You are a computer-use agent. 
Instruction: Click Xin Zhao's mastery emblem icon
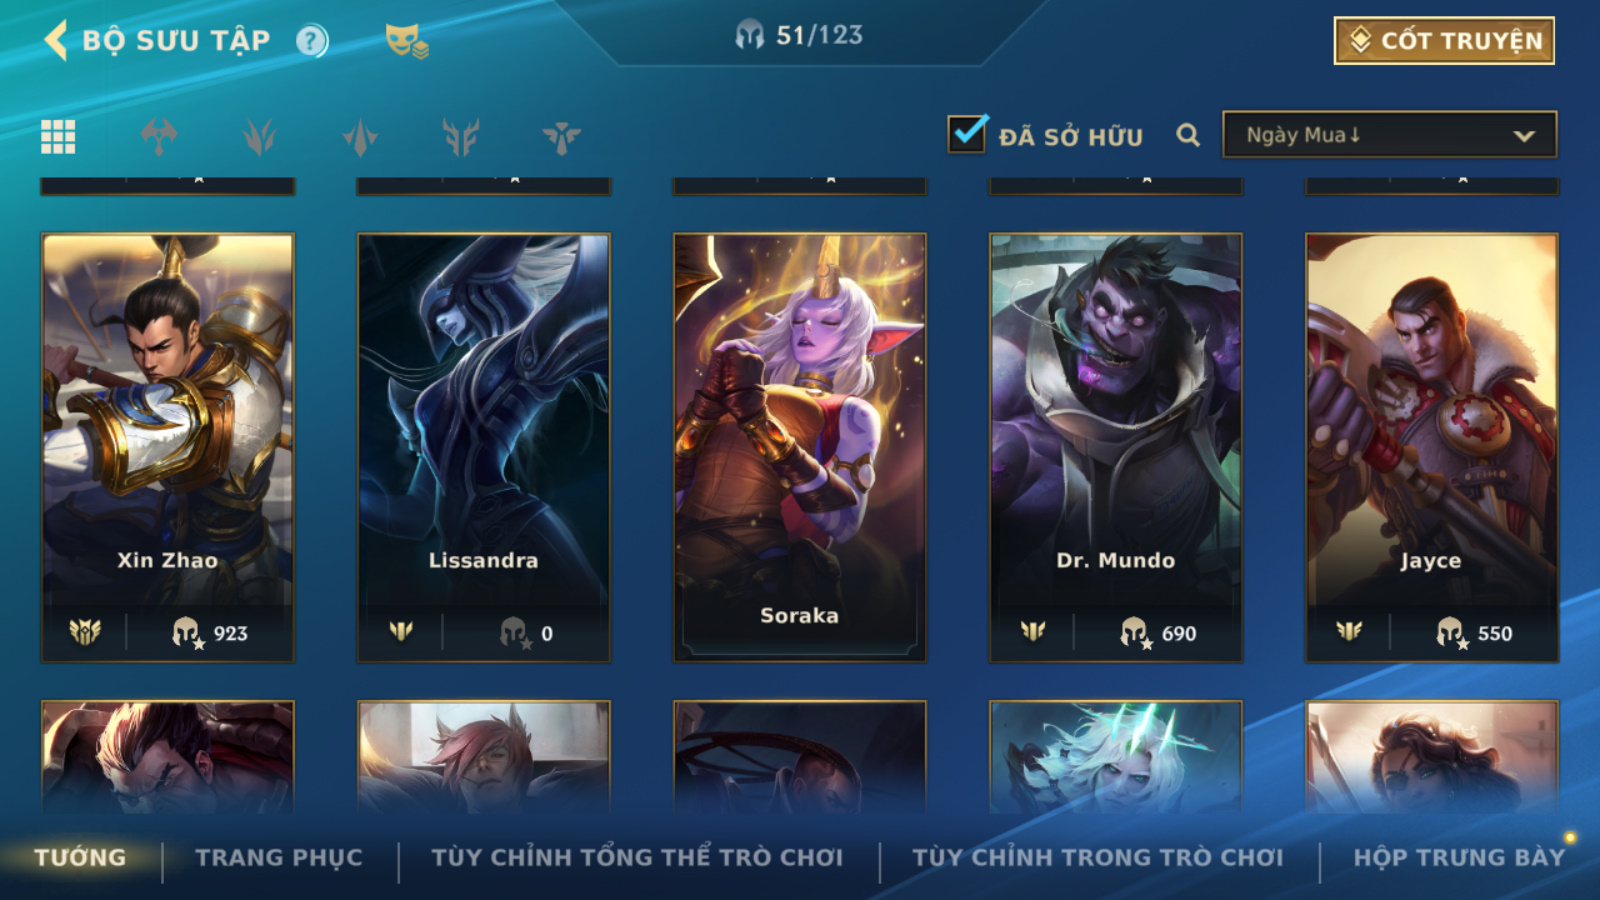85,632
